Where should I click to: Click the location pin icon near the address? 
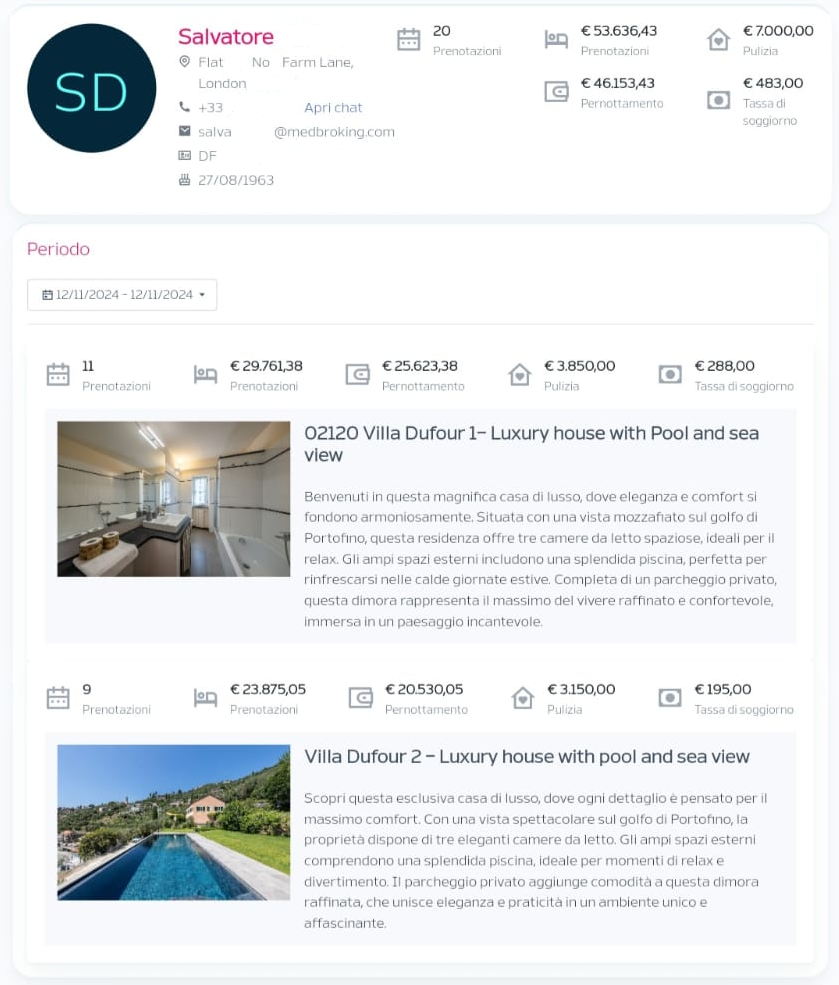(184, 62)
